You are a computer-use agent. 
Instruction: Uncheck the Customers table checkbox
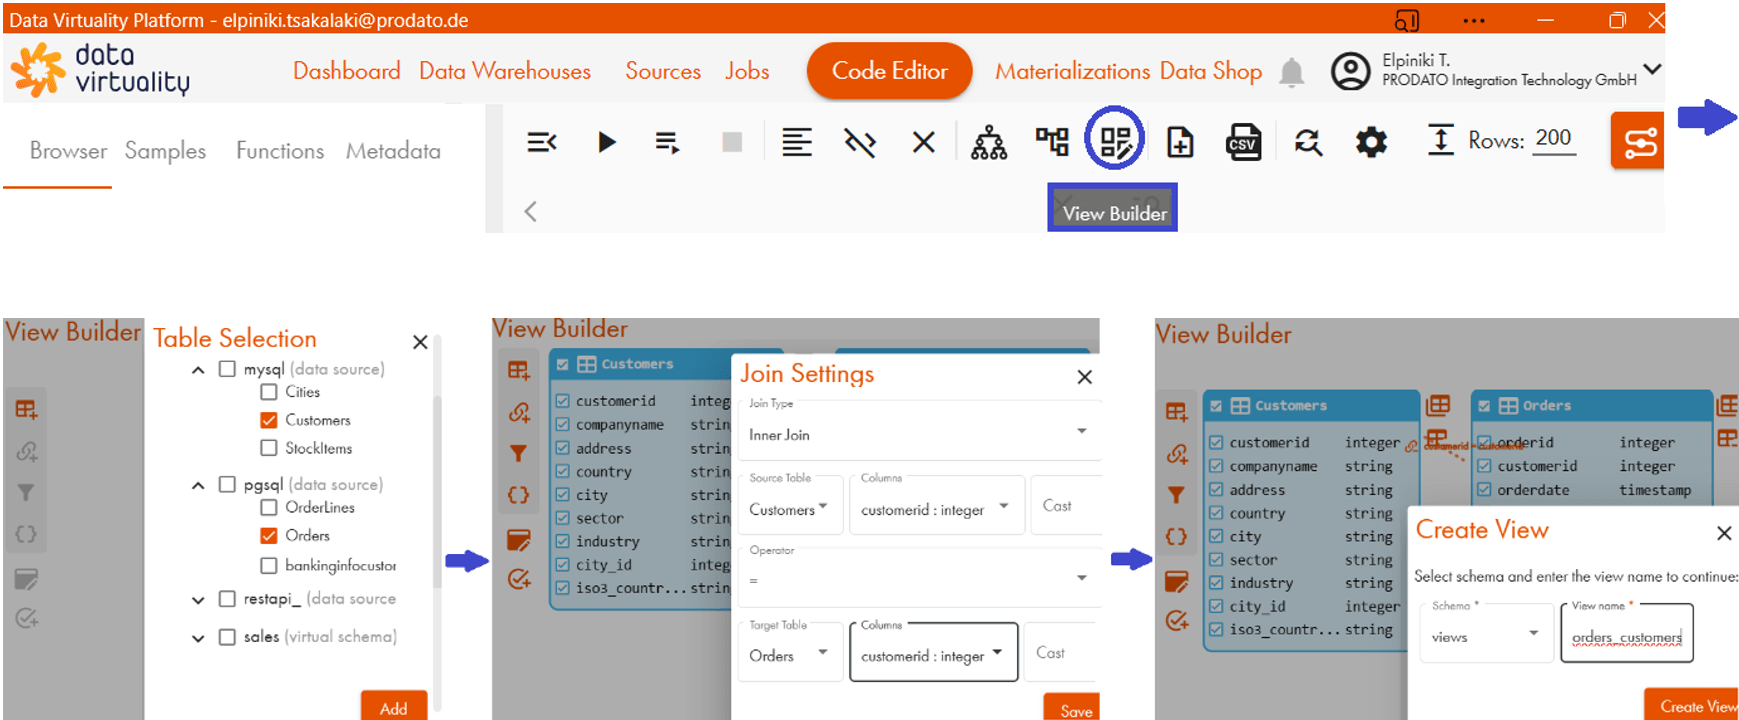(269, 420)
